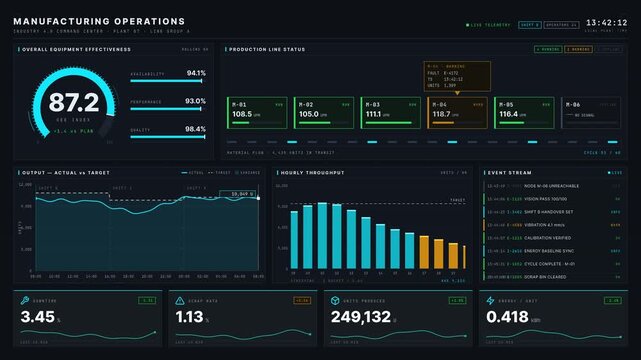Open event ENERGY BASELINE SYNC
641x360 pixels.
pyautogui.click(x=553, y=251)
